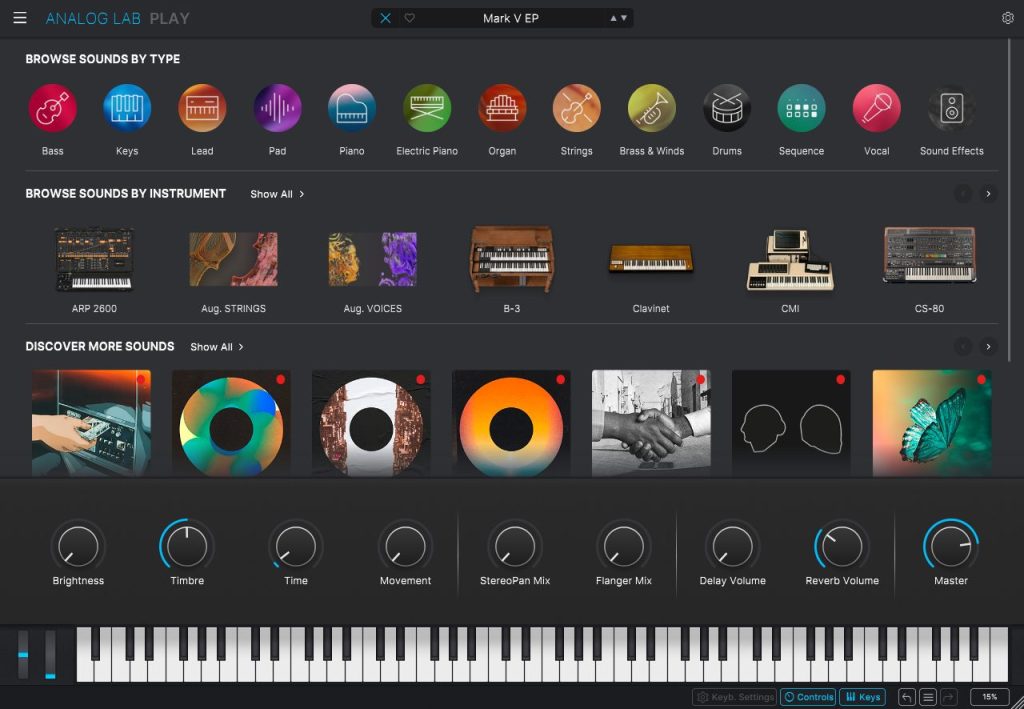Open the Organ sounds category
This screenshot has width=1024, height=709.
tap(502, 108)
